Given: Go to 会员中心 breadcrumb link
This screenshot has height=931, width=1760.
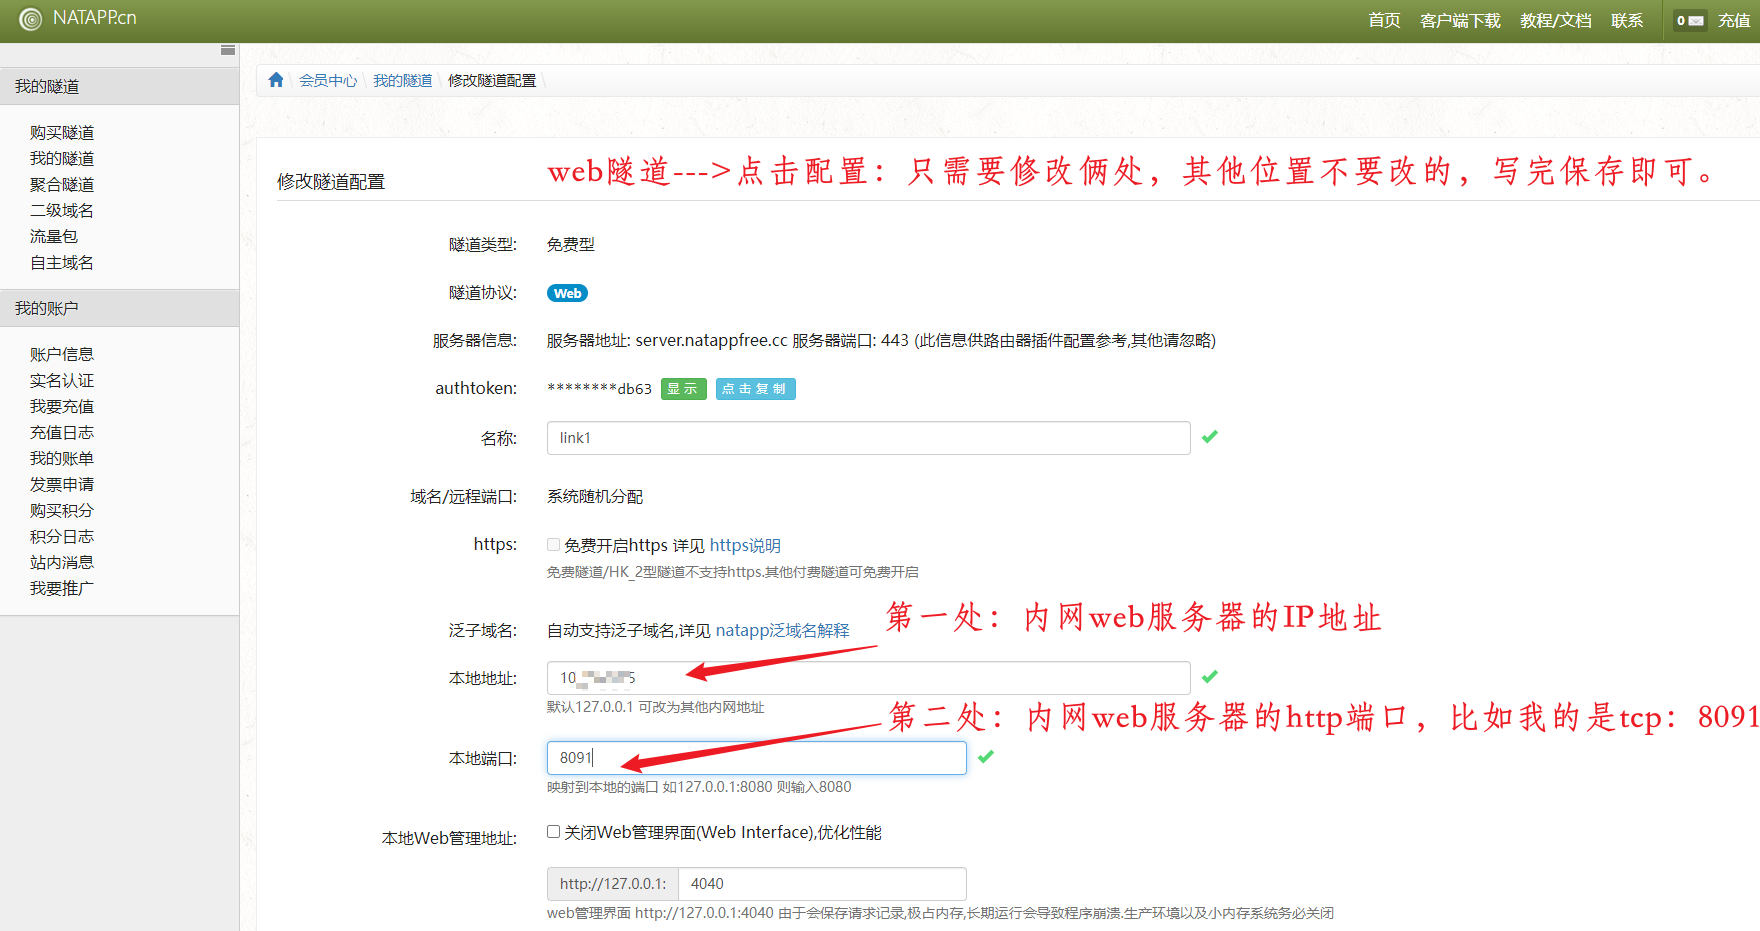Looking at the screenshot, I should click(328, 80).
